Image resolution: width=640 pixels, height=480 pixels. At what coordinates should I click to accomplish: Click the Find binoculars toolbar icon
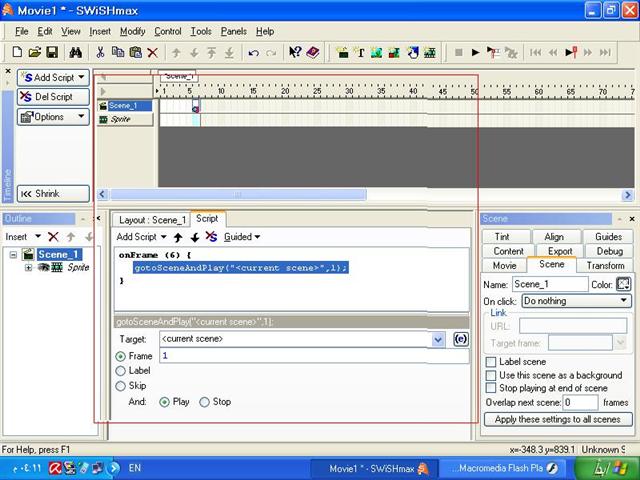coord(74,52)
